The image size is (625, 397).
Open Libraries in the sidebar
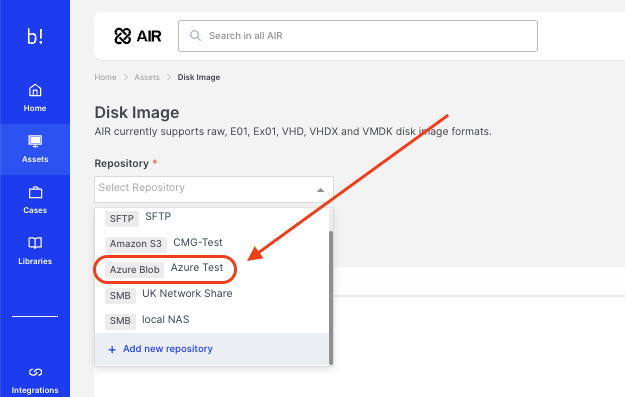pos(35,251)
